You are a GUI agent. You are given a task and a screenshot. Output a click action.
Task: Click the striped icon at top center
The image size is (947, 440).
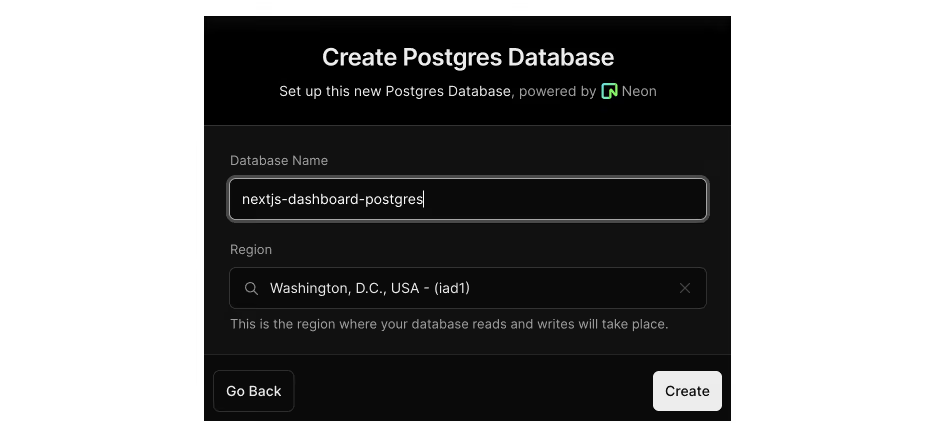pos(520,8)
